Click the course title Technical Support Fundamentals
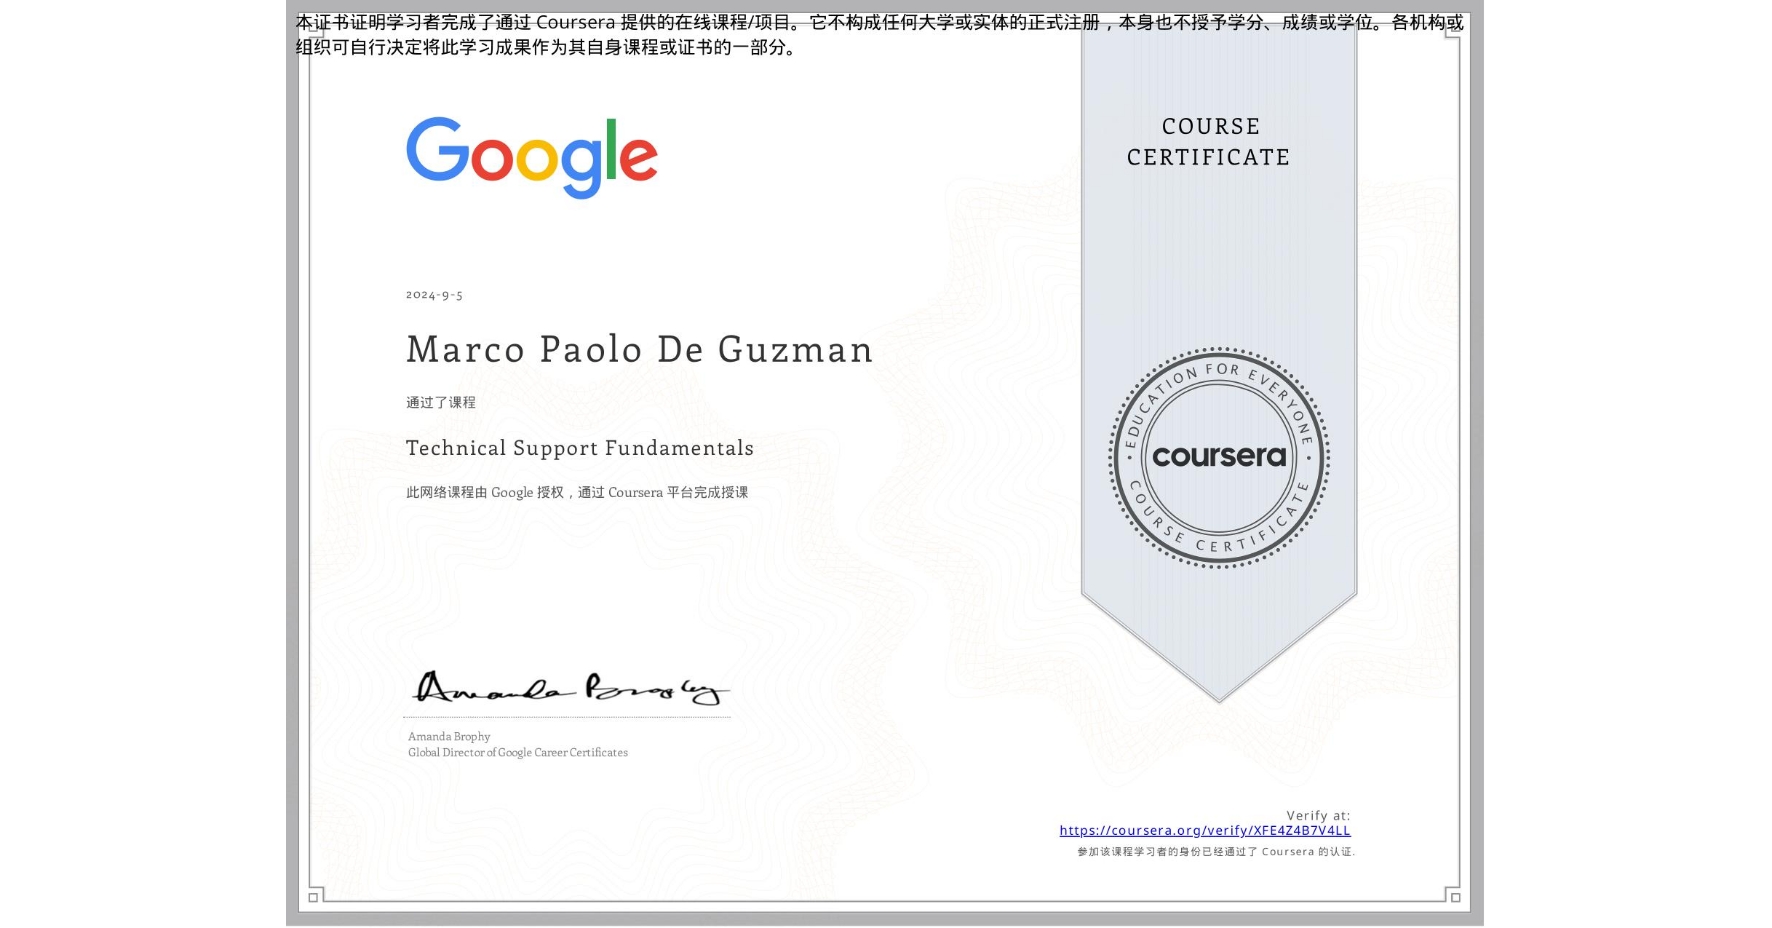This screenshot has height=928, width=1772. pos(580,448)
